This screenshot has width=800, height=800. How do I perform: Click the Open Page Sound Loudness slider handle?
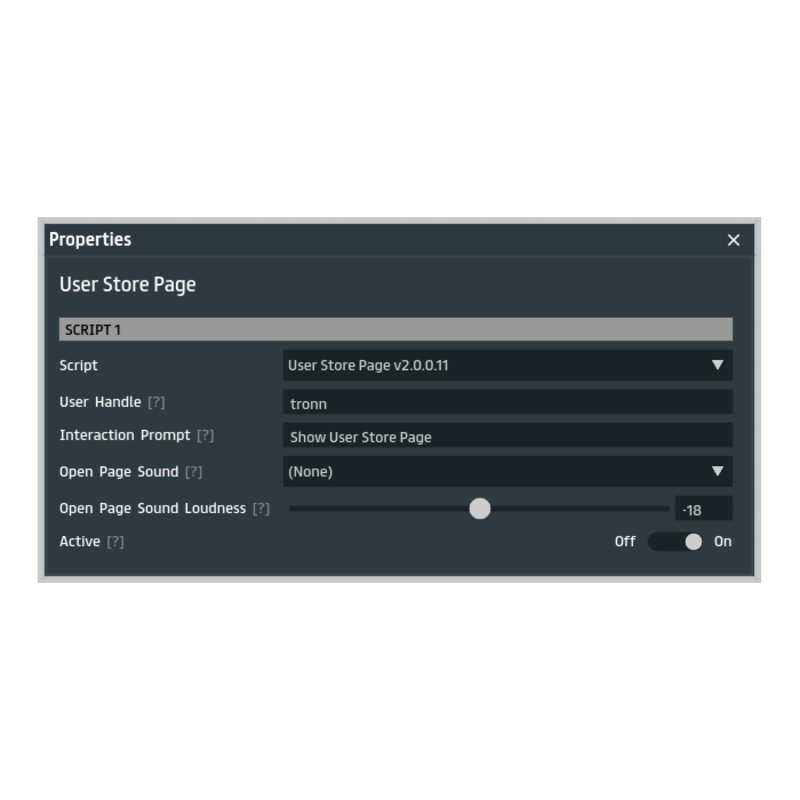click(480, 509)
